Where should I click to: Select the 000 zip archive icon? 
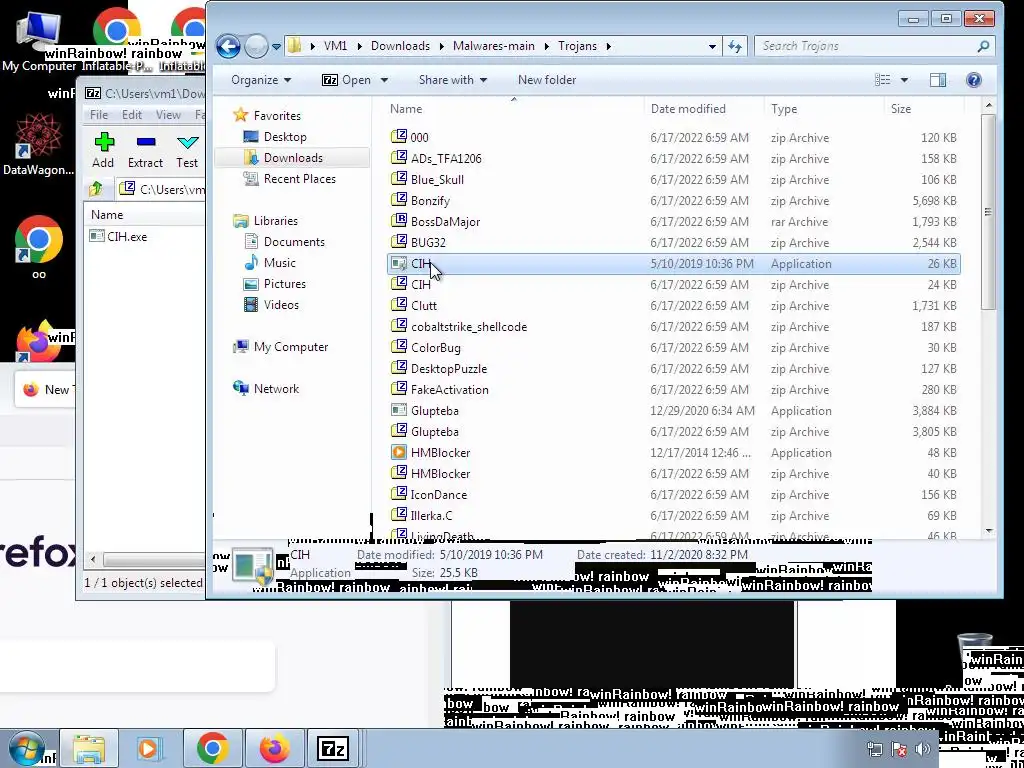click(399, 137)
